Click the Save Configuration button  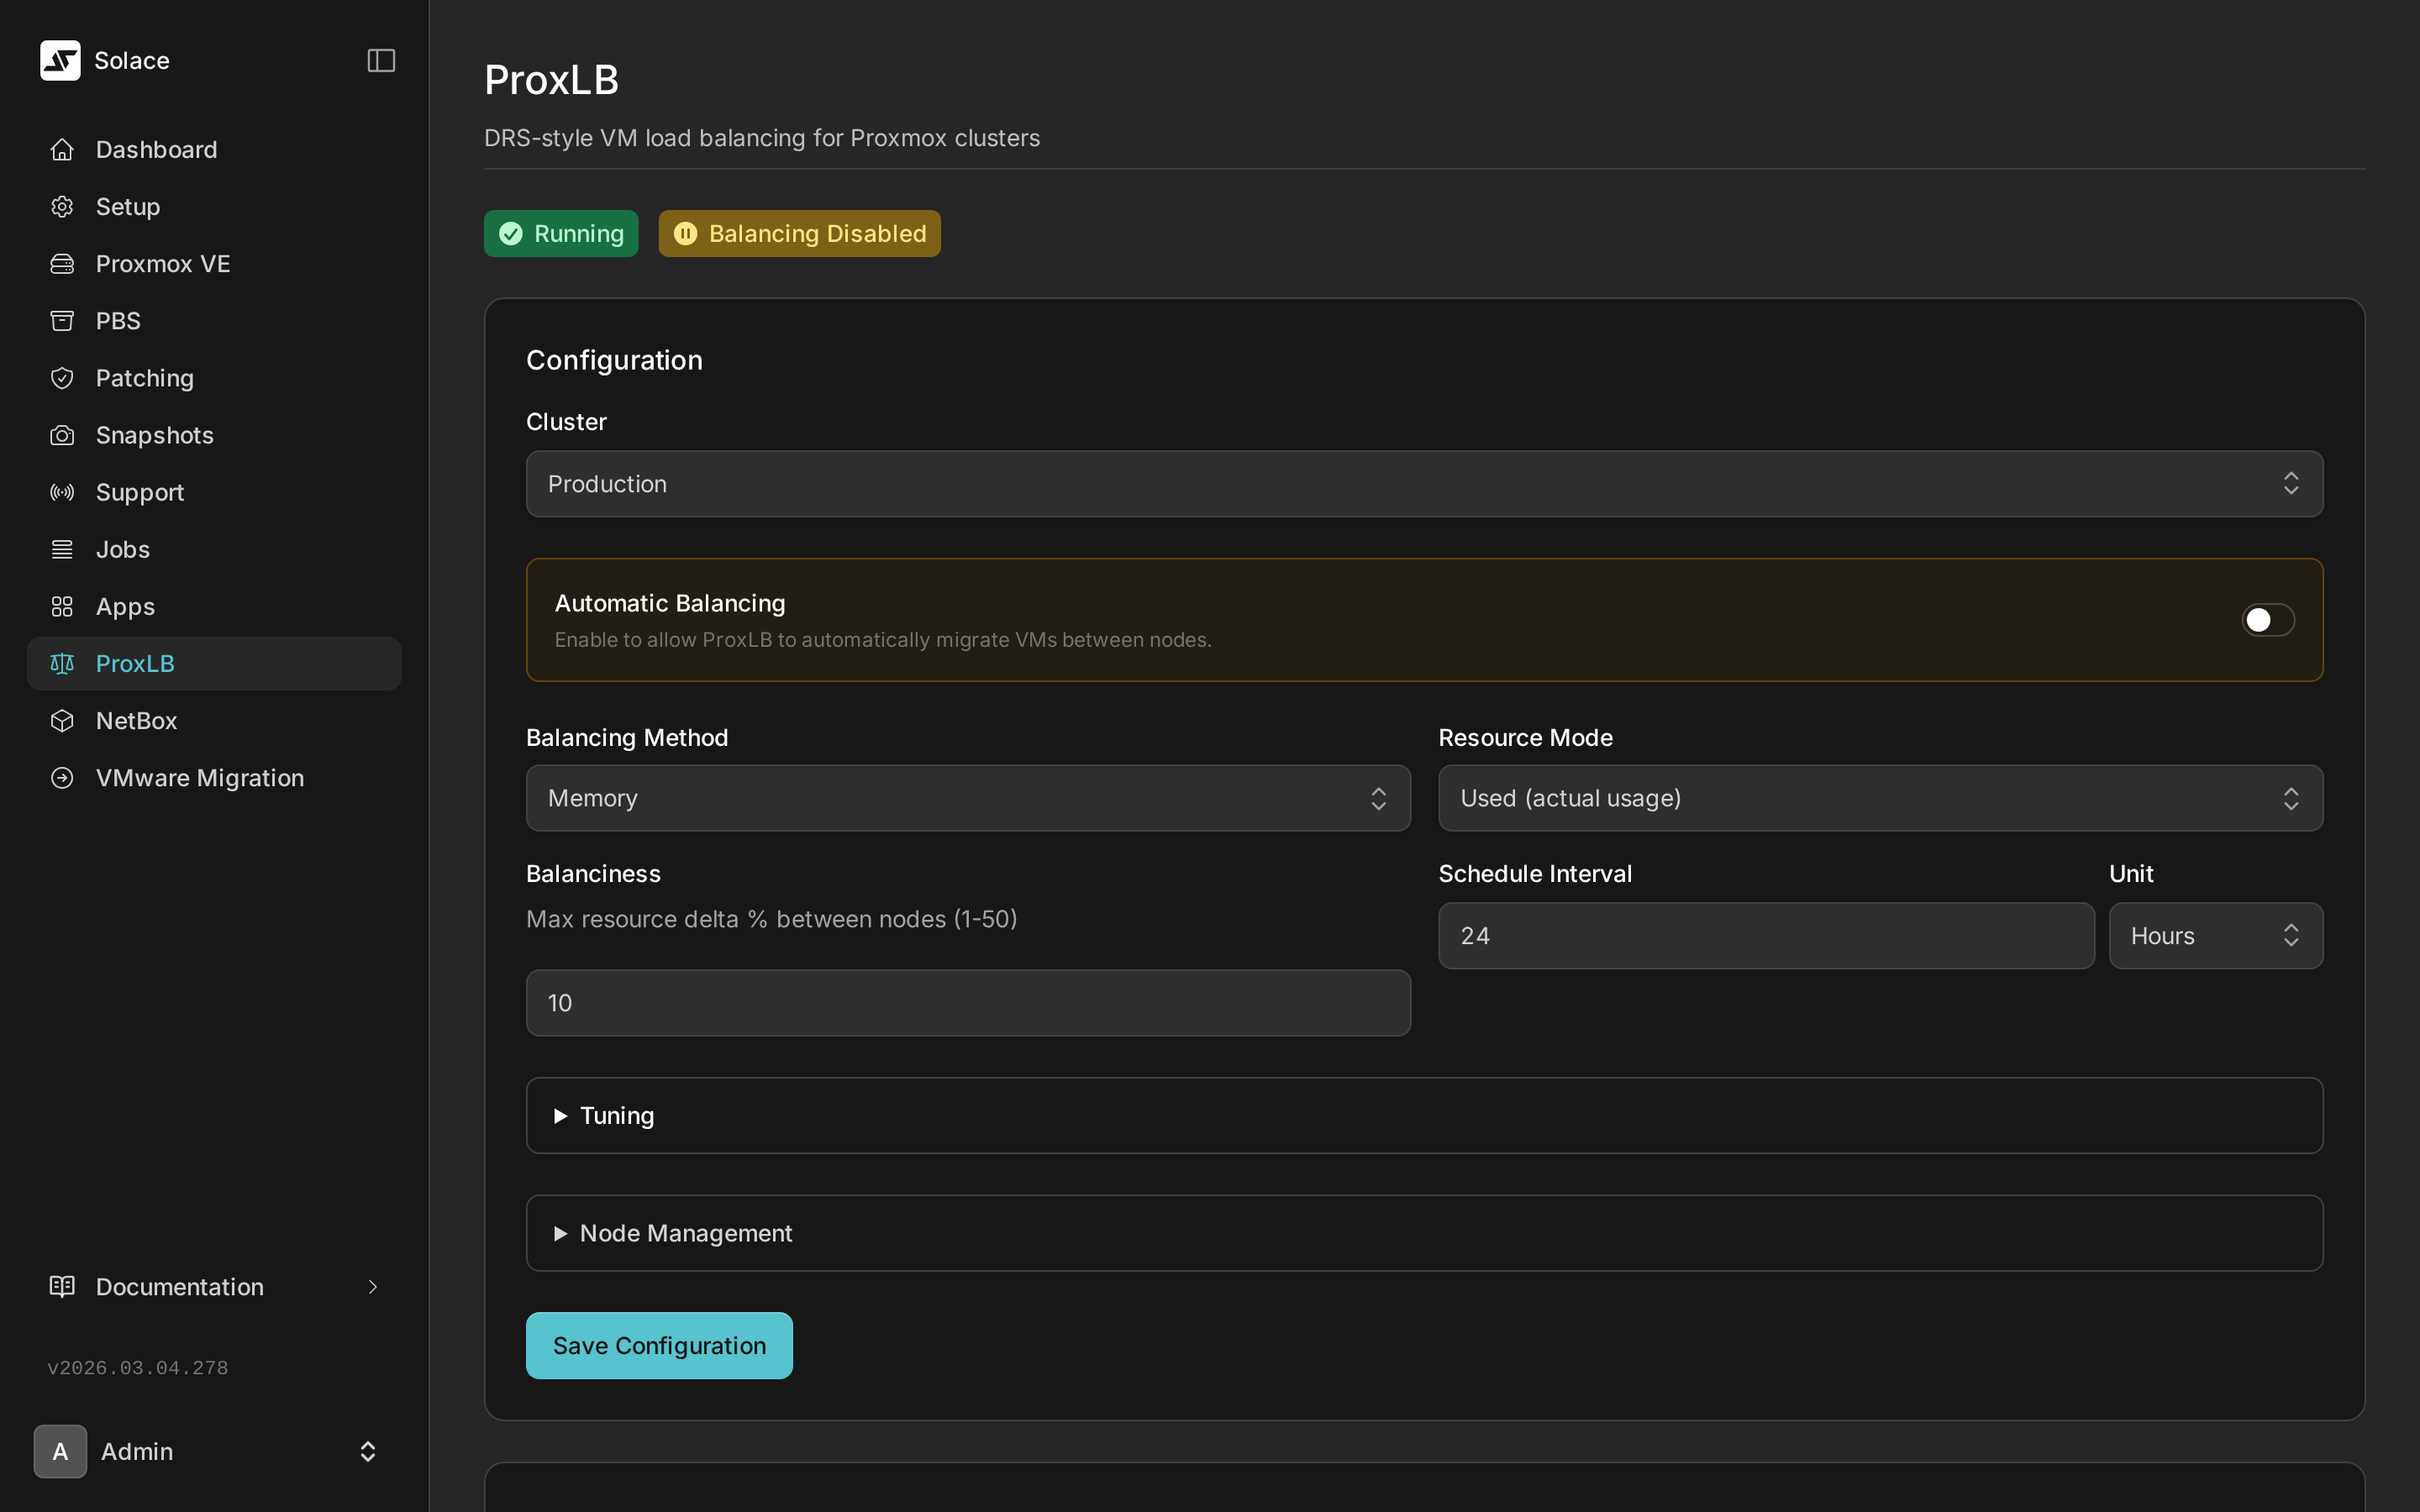(658, 1344)
